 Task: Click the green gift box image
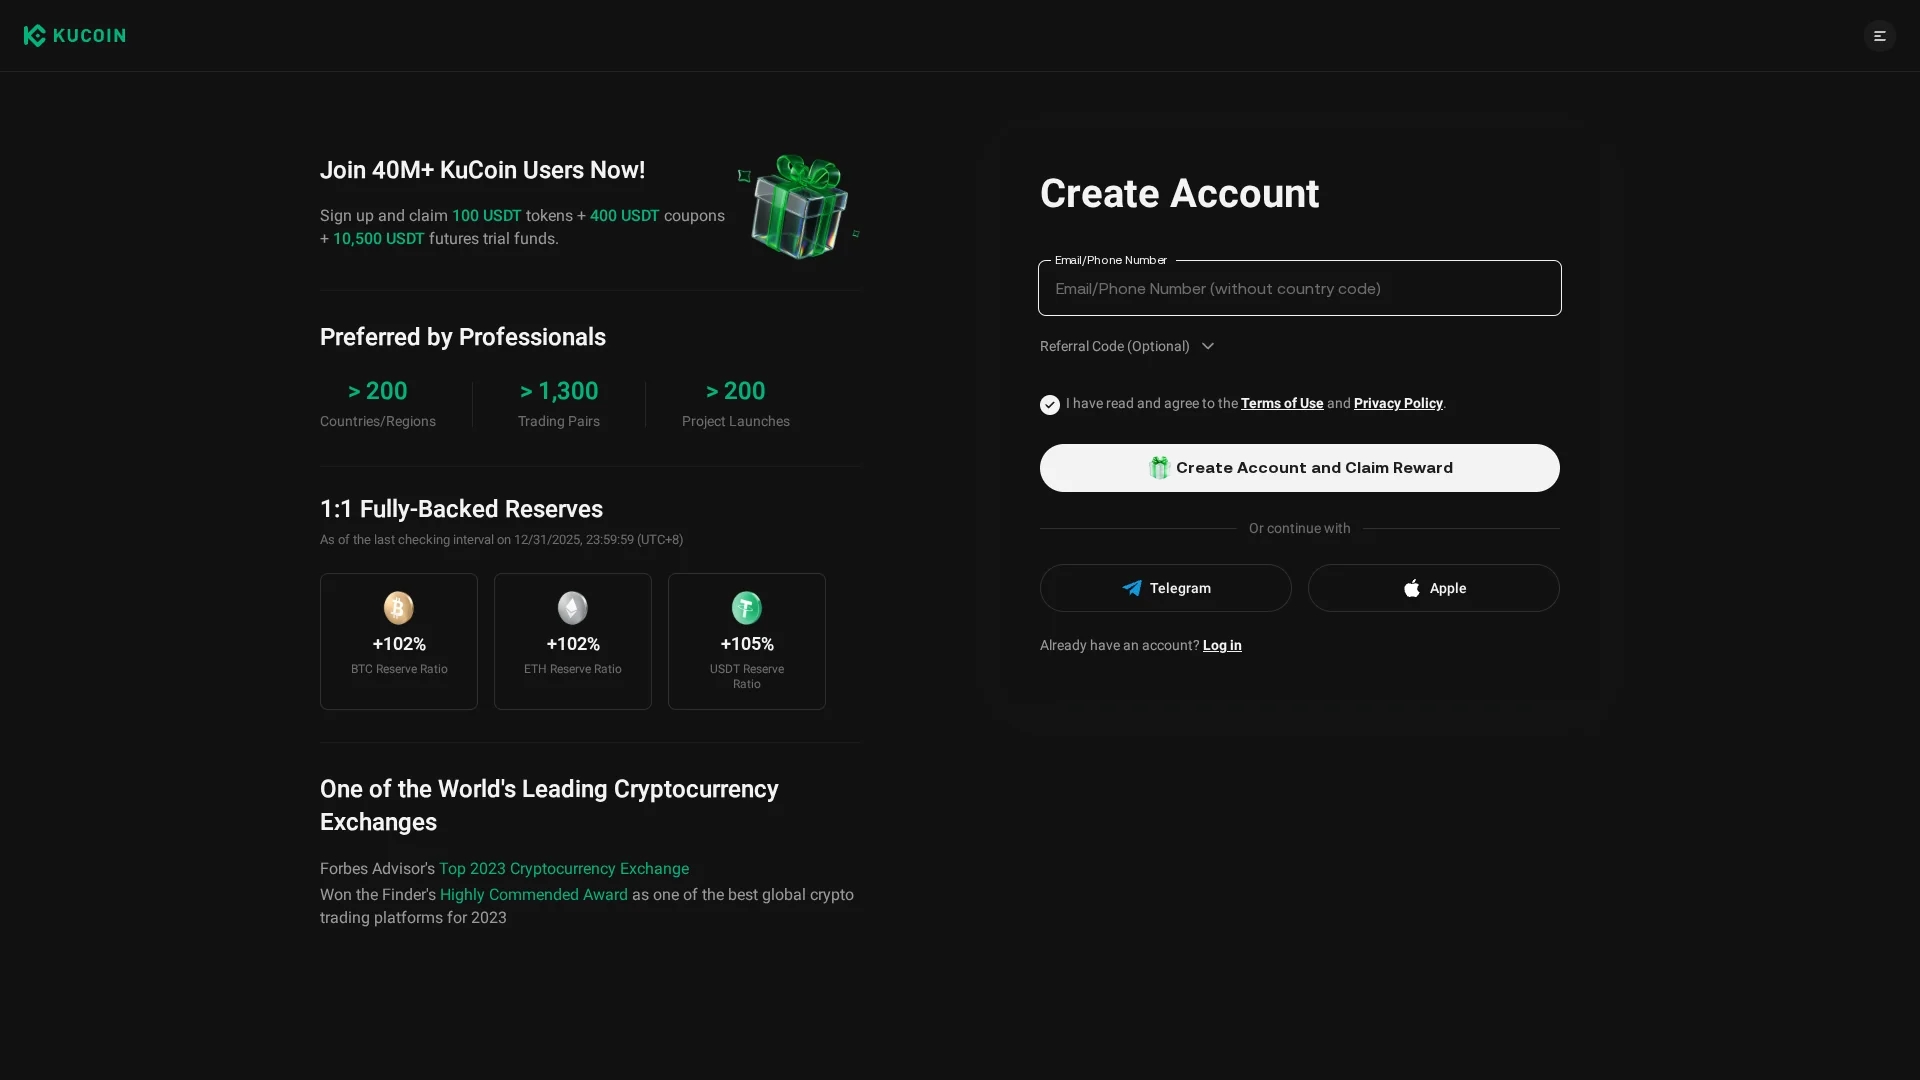tap(798, 206)
